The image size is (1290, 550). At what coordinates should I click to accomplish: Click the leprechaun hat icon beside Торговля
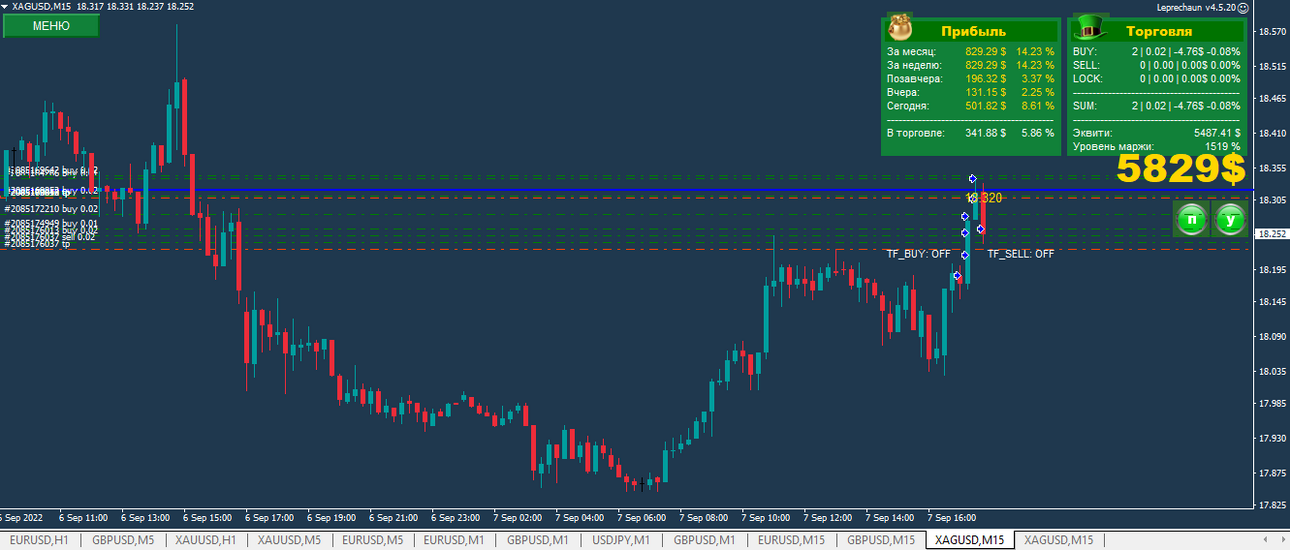pos(1090,27)
